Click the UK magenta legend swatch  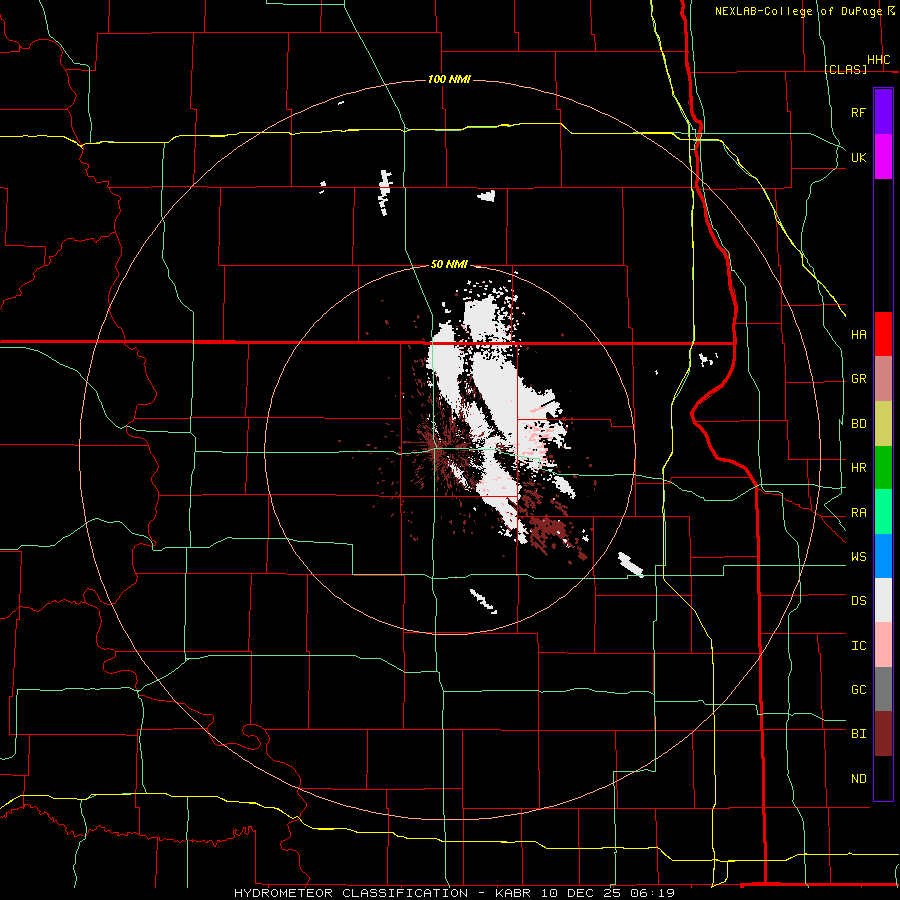pyautogui.click(x=883, y=157)
